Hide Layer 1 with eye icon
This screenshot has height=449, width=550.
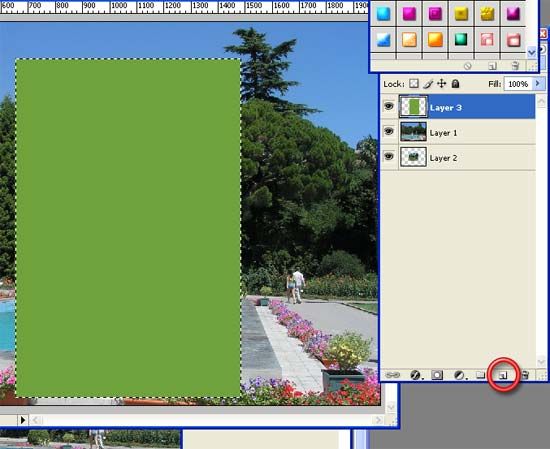tap(389, 131)
